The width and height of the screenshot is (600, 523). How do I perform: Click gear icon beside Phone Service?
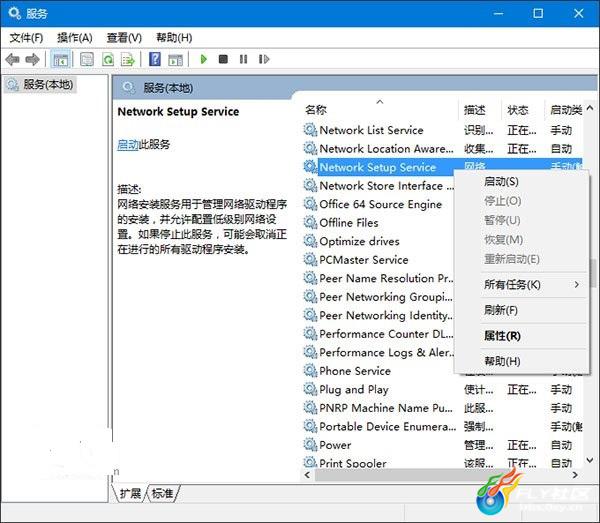click(310, 370)
